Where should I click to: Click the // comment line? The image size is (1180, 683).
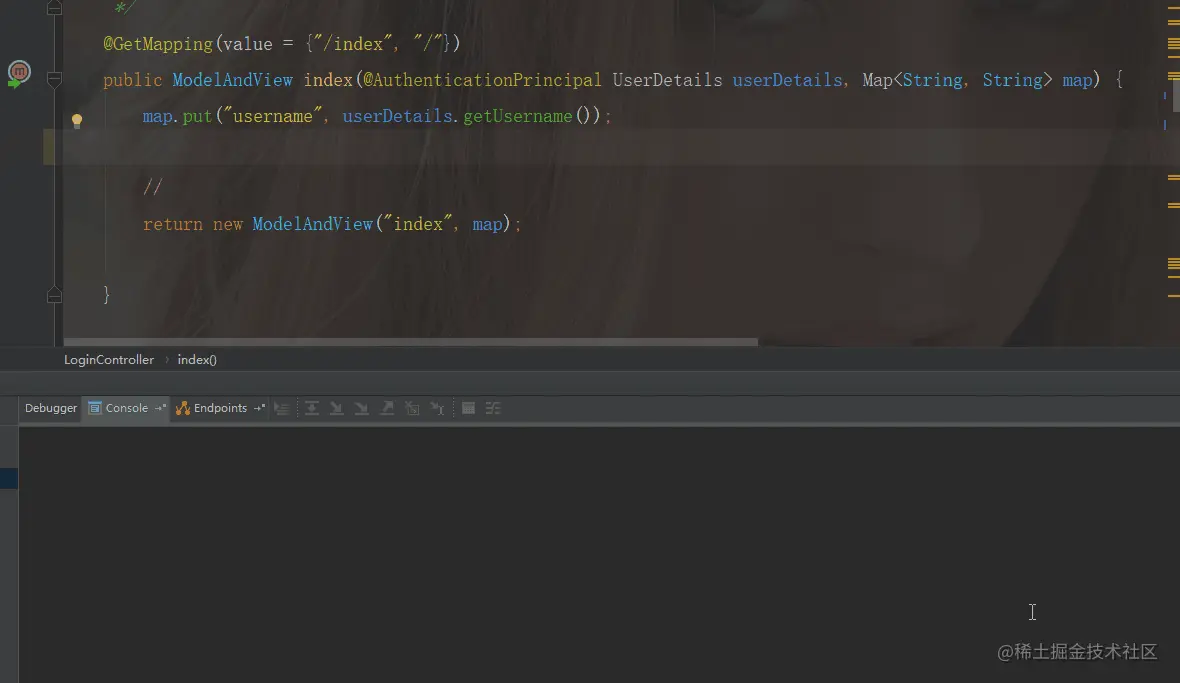pos(153,187)
